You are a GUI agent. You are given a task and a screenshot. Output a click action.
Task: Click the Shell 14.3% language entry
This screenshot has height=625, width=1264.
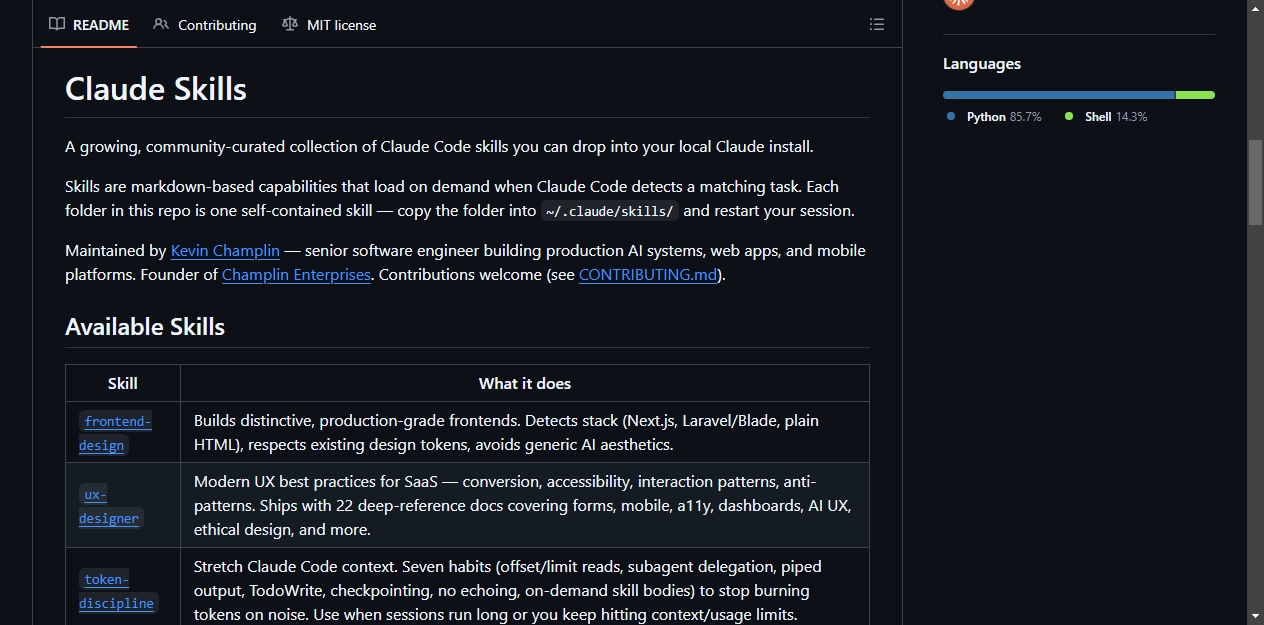click(x=1106, y=117)
